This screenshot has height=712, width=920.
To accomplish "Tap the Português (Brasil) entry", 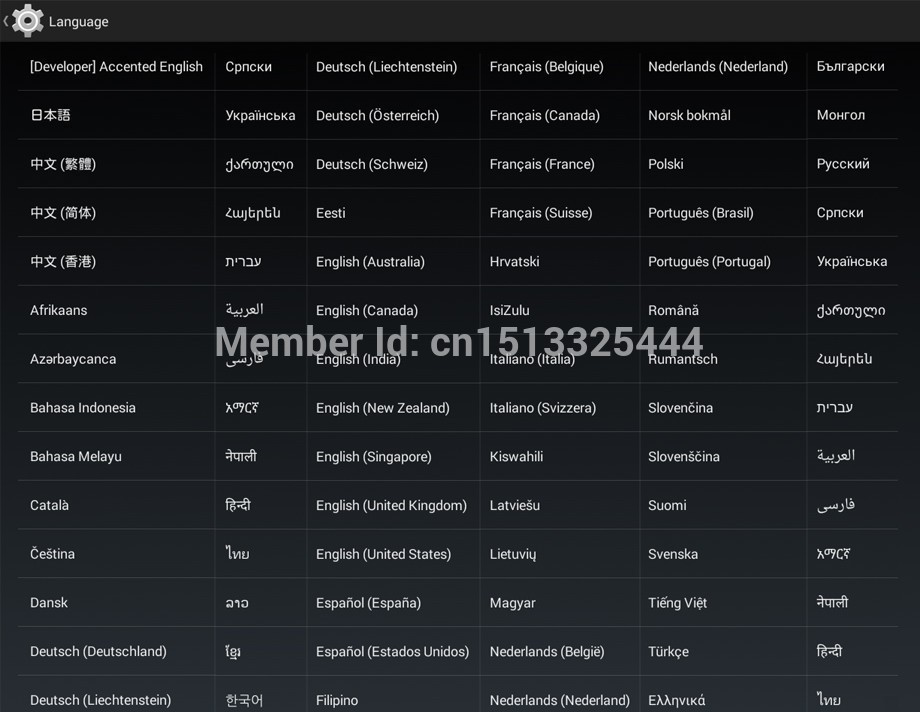I will click(x=700, y=213).
